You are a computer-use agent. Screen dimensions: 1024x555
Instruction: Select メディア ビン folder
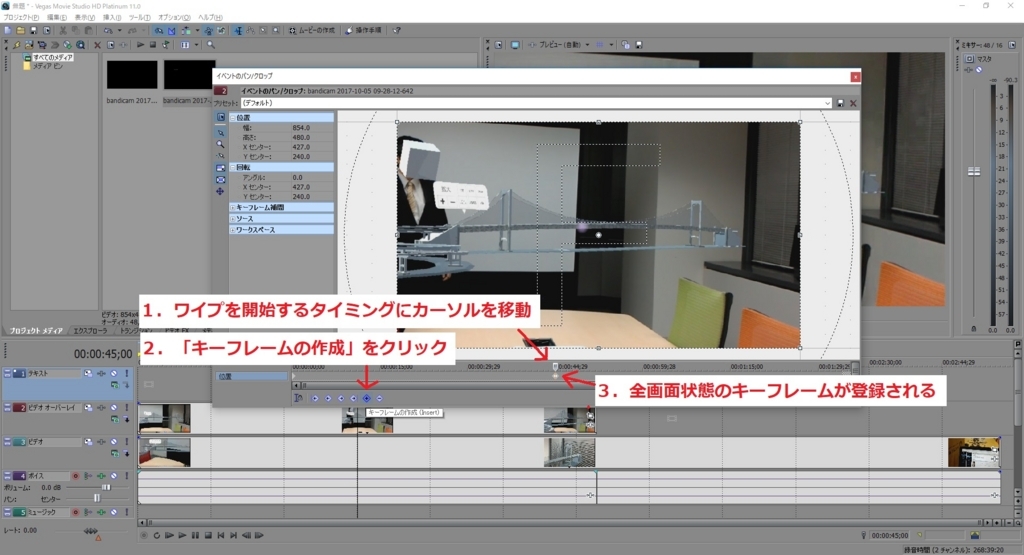pyautogui.click(x=47, y=66)
